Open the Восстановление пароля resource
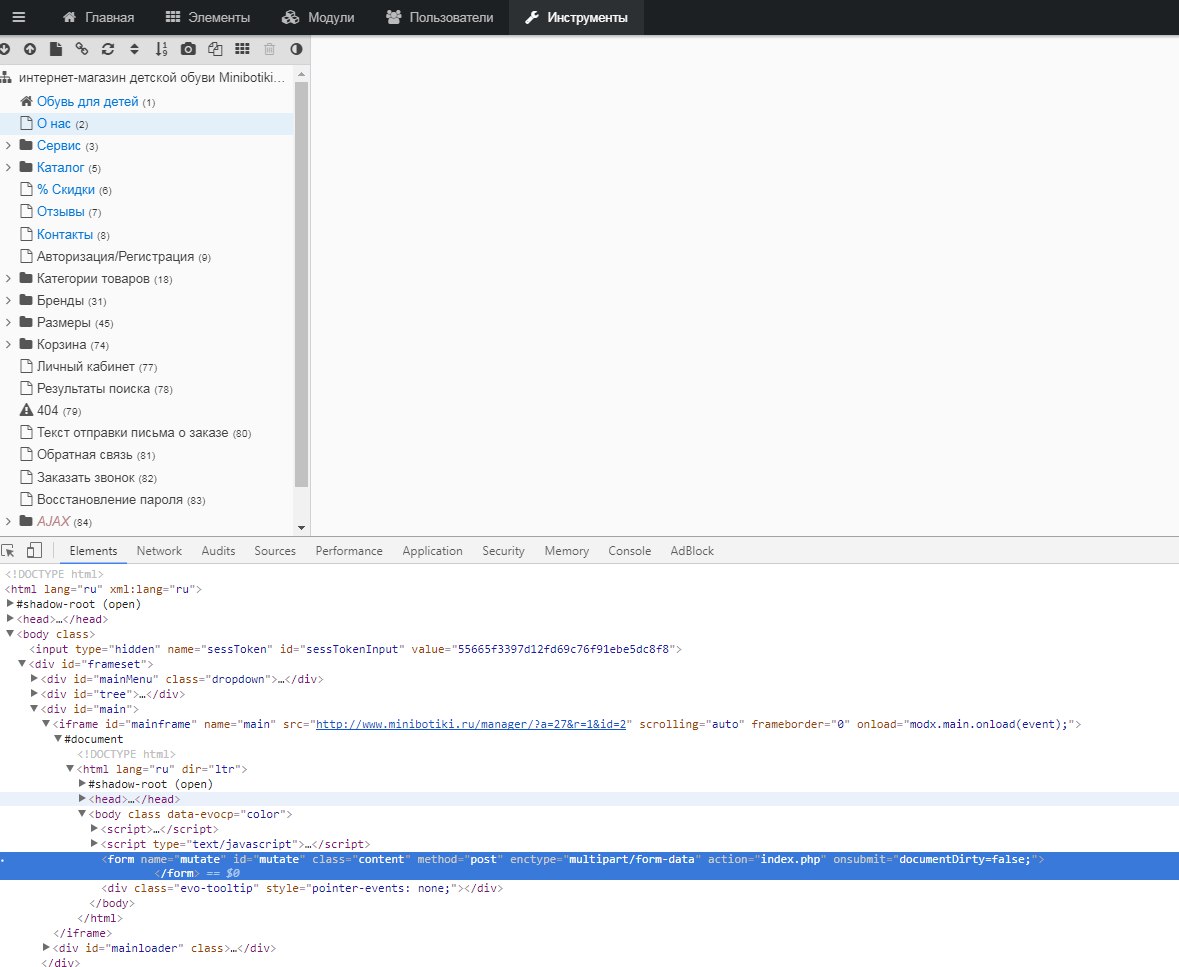1179x967 pixels. pyautogui.click(x=110, y=499)
